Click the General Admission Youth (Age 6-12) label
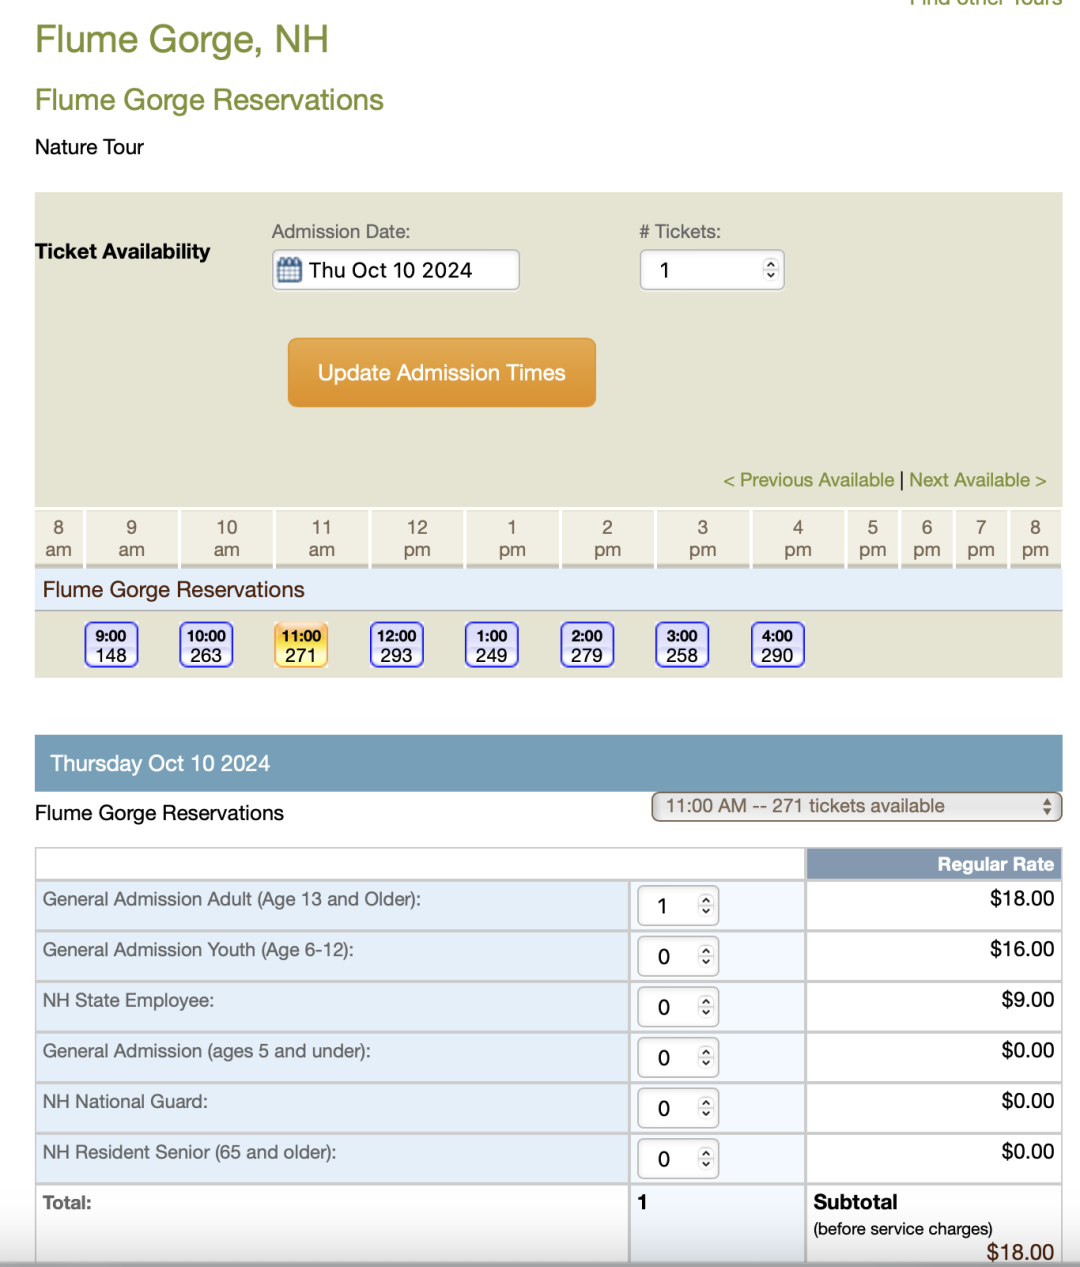1080x1267 pixels. point(198,950)
